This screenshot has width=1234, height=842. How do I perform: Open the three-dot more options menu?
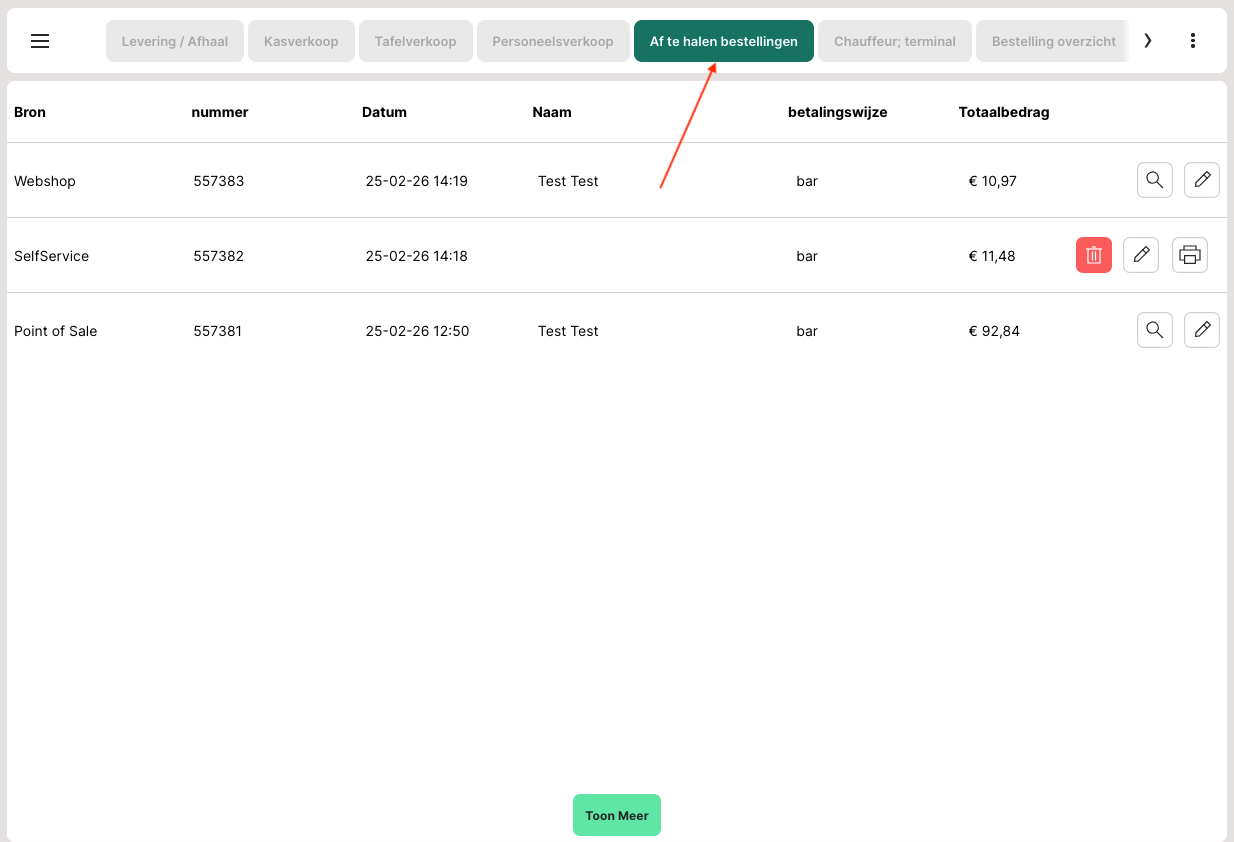pyautogui.click(x=1192, y=41)
